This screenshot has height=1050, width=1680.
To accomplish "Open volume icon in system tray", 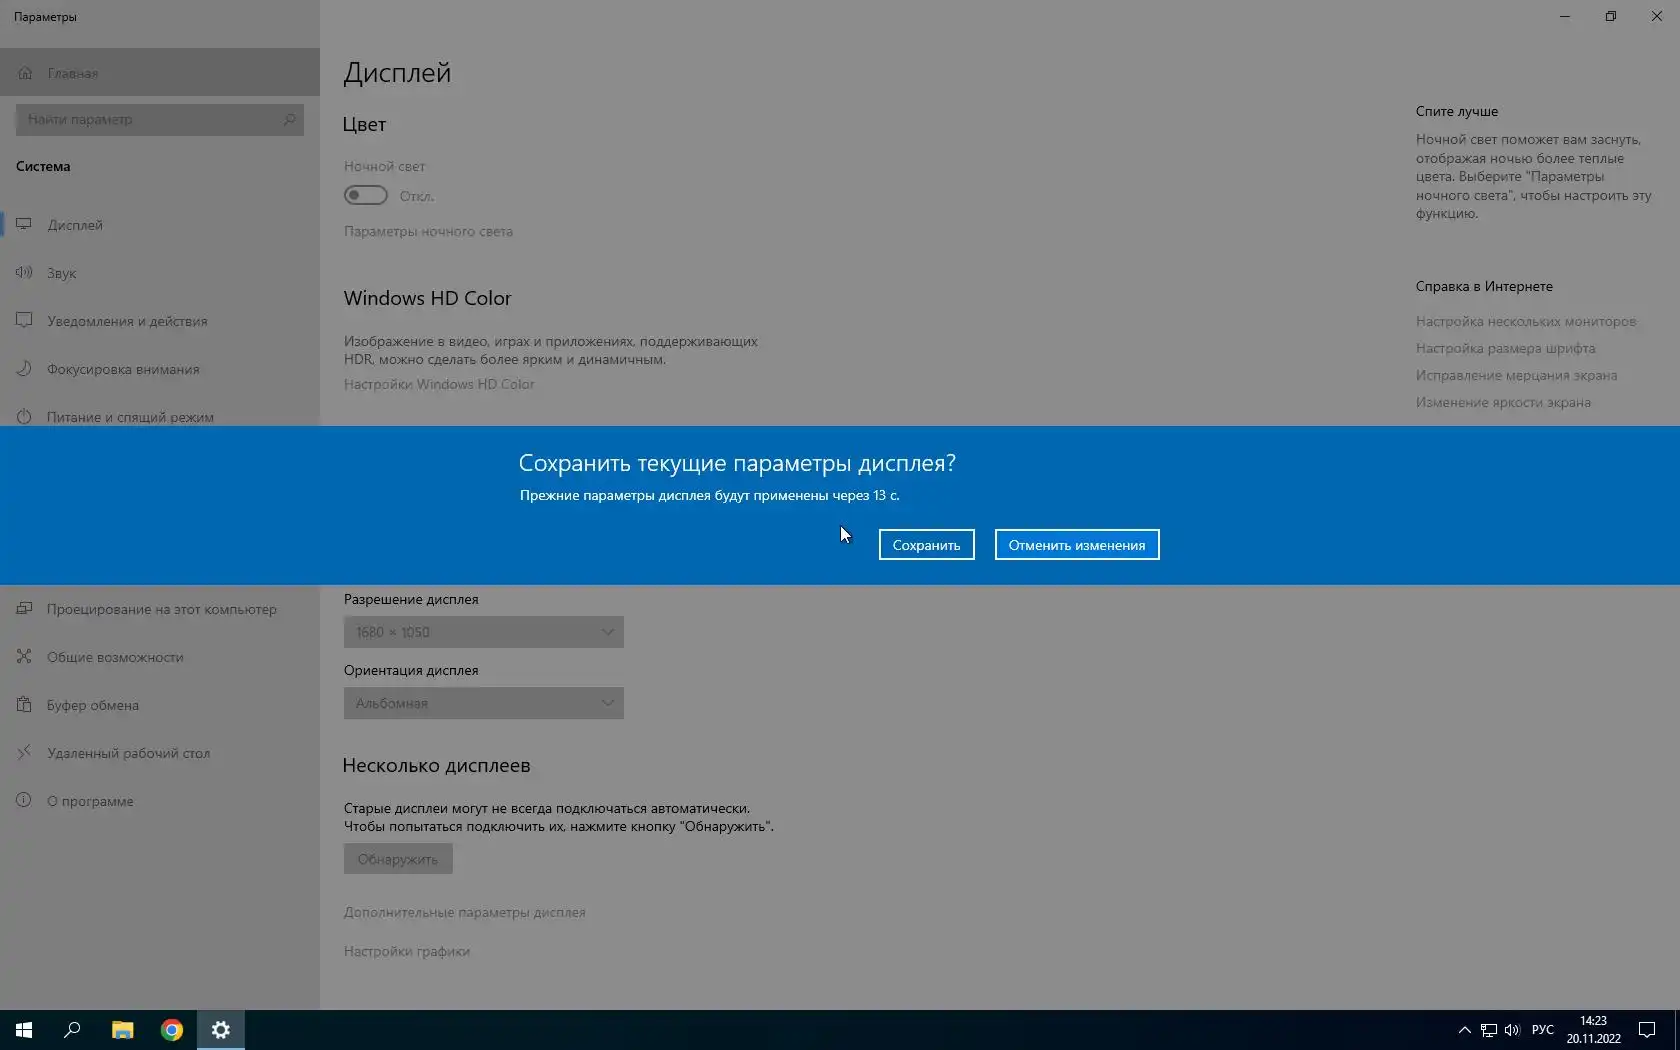I will pos(1512,1030).
